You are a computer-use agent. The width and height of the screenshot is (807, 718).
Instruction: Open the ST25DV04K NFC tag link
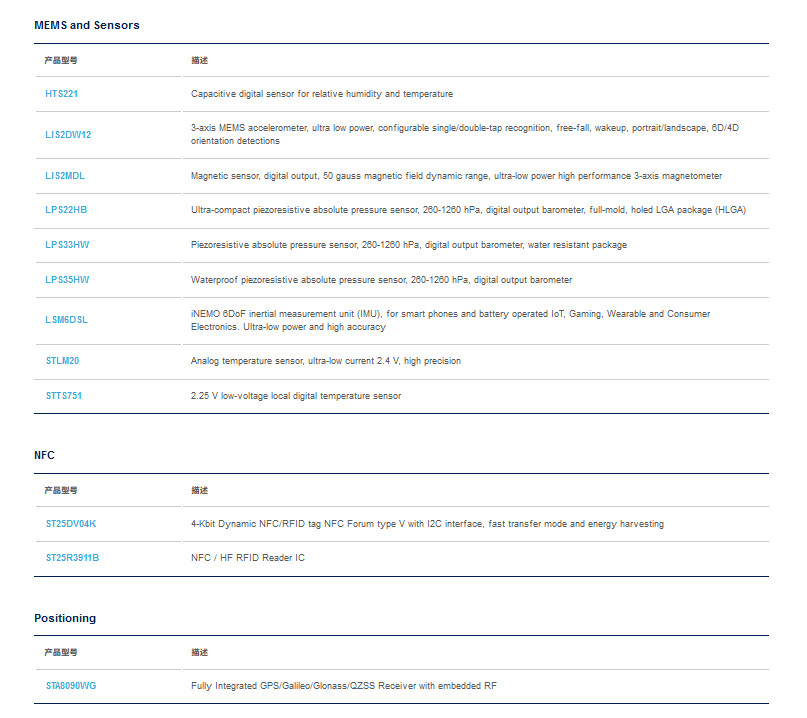click(x=71, y=524)
